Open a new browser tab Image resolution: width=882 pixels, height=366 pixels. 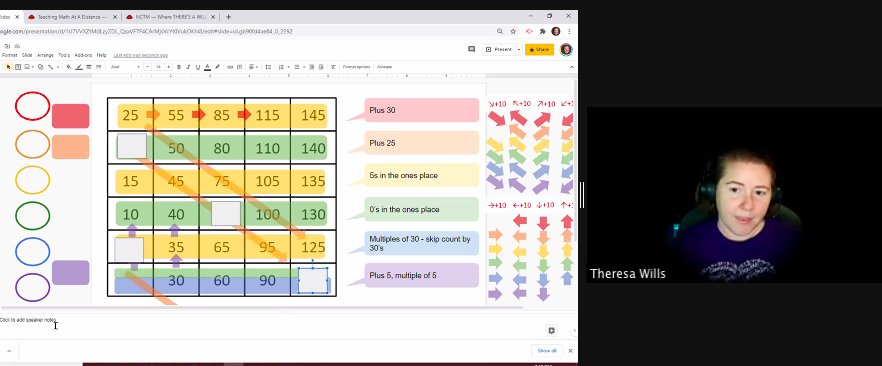(228, 17)
